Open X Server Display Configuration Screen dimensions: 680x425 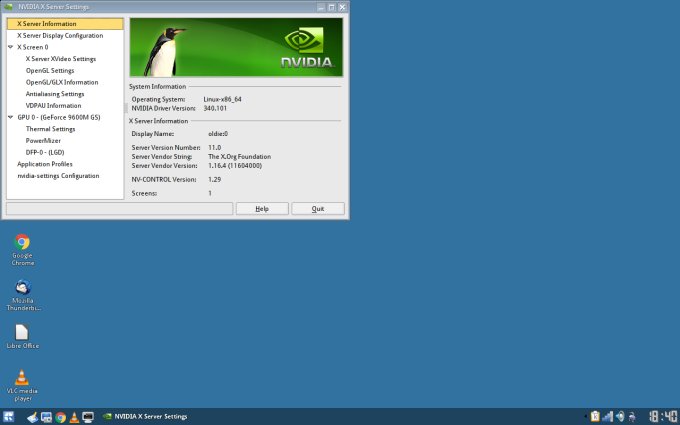coord(60,36)
